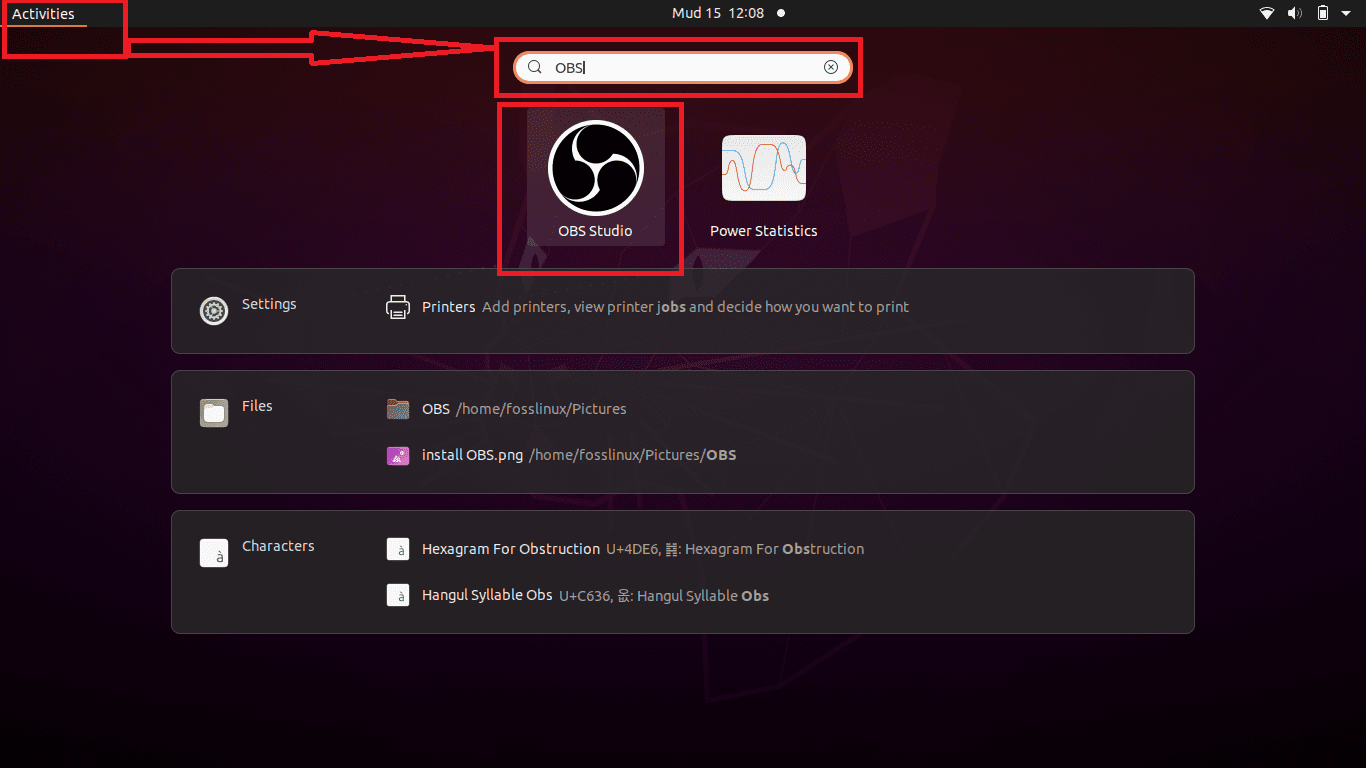The width and height of the screenshot is (1366, 768).
Task: Click the battery icon in top bar
Action: (x=1323, y=13)
